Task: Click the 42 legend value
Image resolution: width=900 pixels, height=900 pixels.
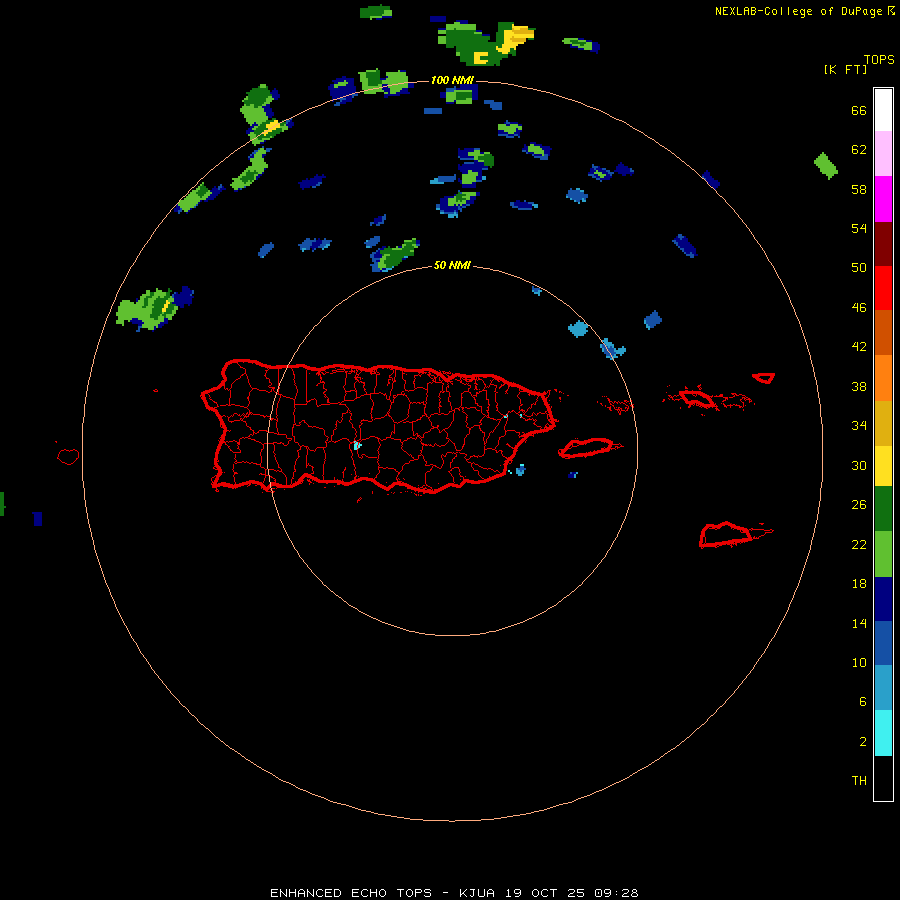Action: (x=859, y=347)
